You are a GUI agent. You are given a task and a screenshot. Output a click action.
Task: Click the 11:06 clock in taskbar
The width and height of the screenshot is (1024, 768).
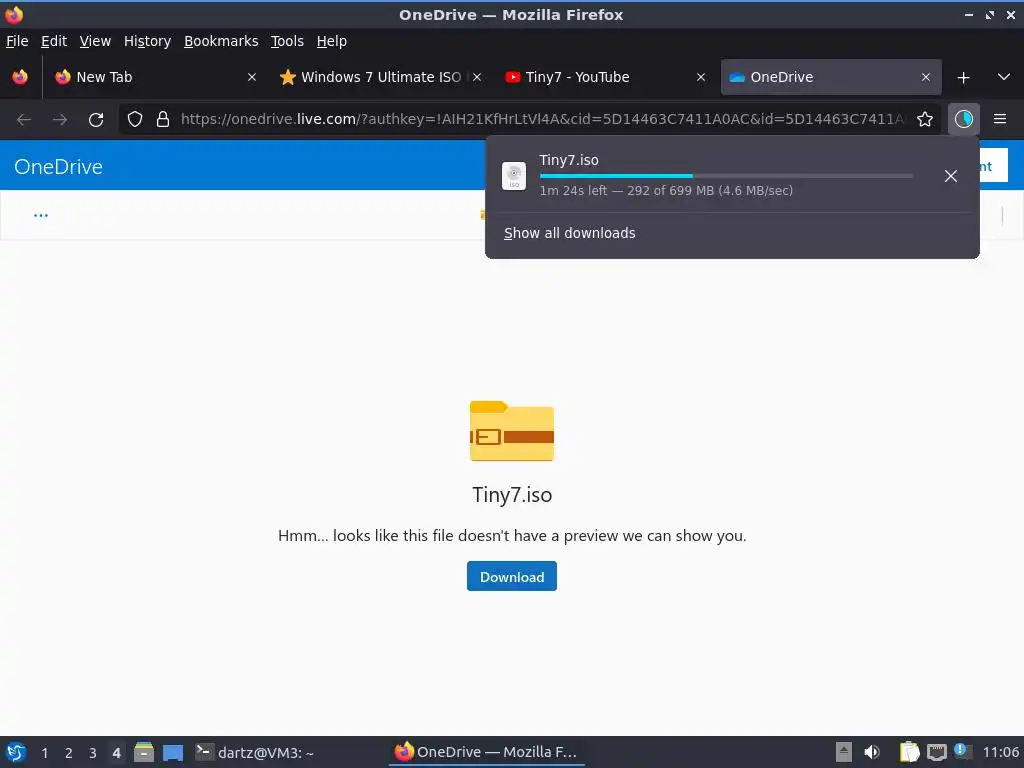1000,752
